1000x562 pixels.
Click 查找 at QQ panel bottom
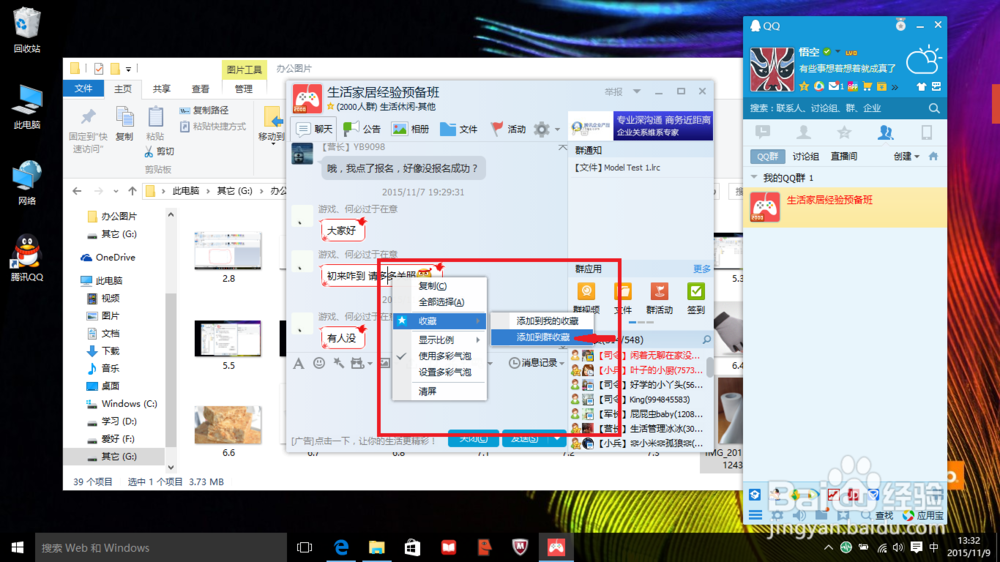pyautogui.click(x=878, y=515)
